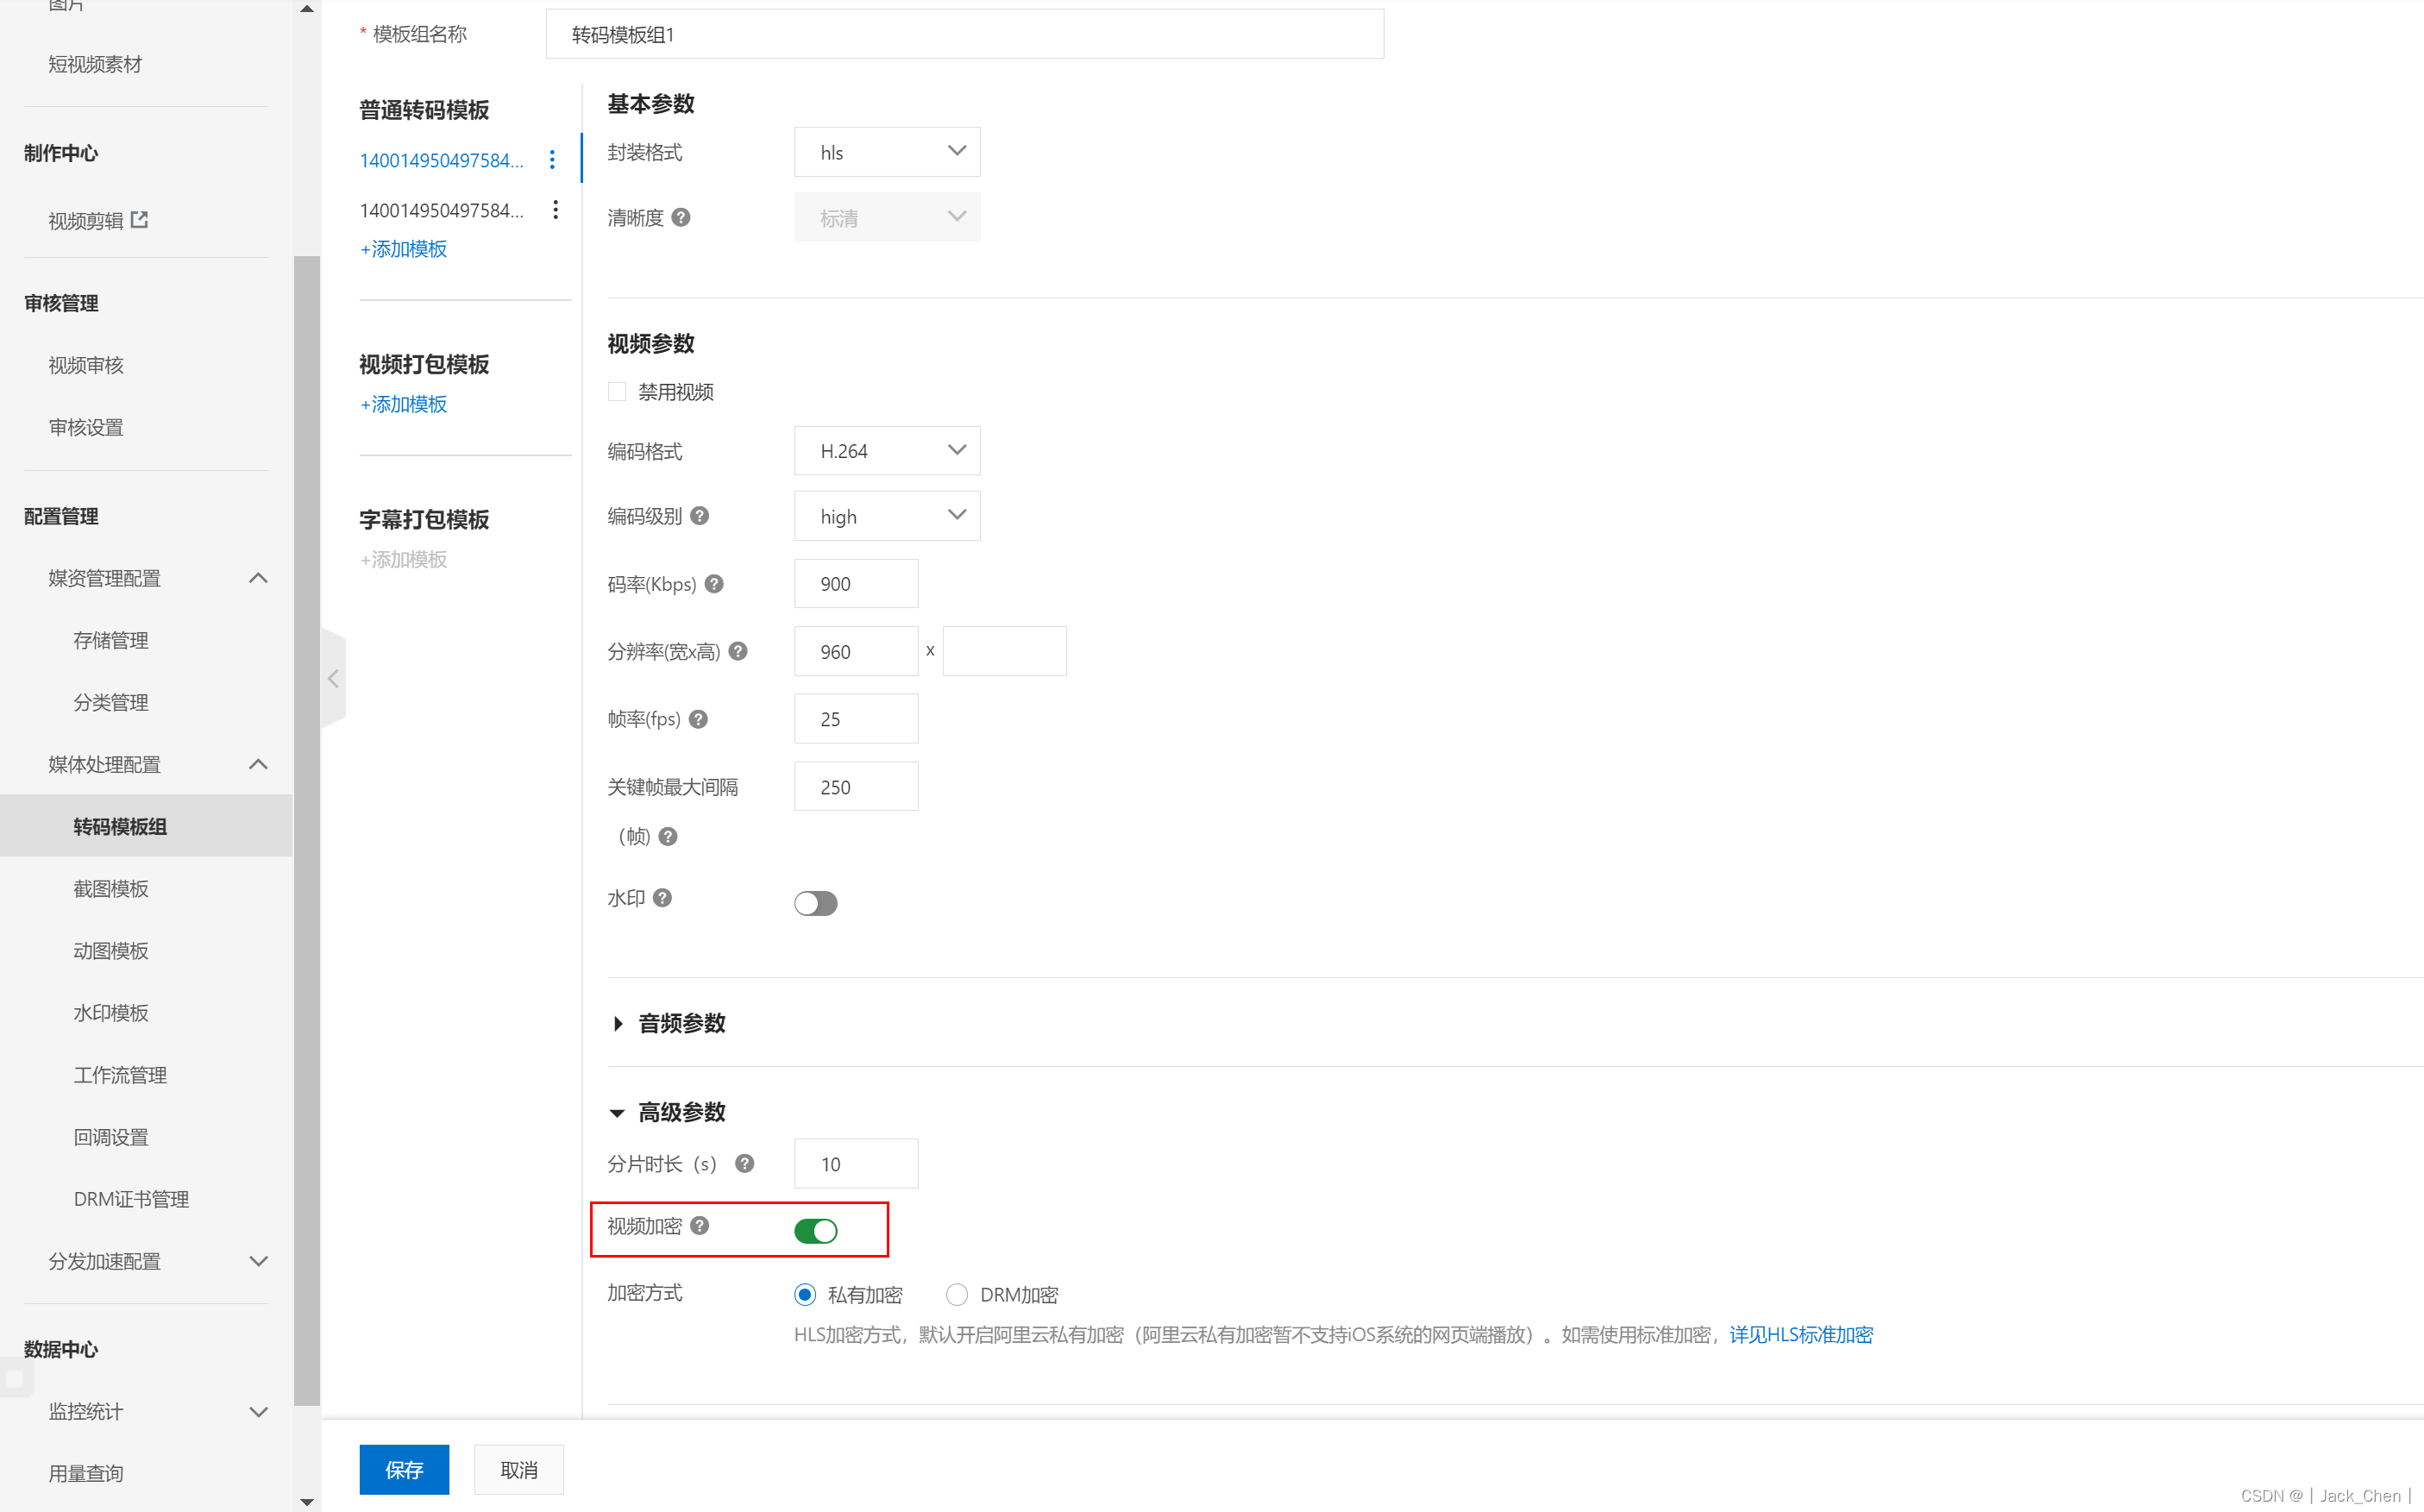Open 存储管理 in sidebar

(x=111, y=640)
